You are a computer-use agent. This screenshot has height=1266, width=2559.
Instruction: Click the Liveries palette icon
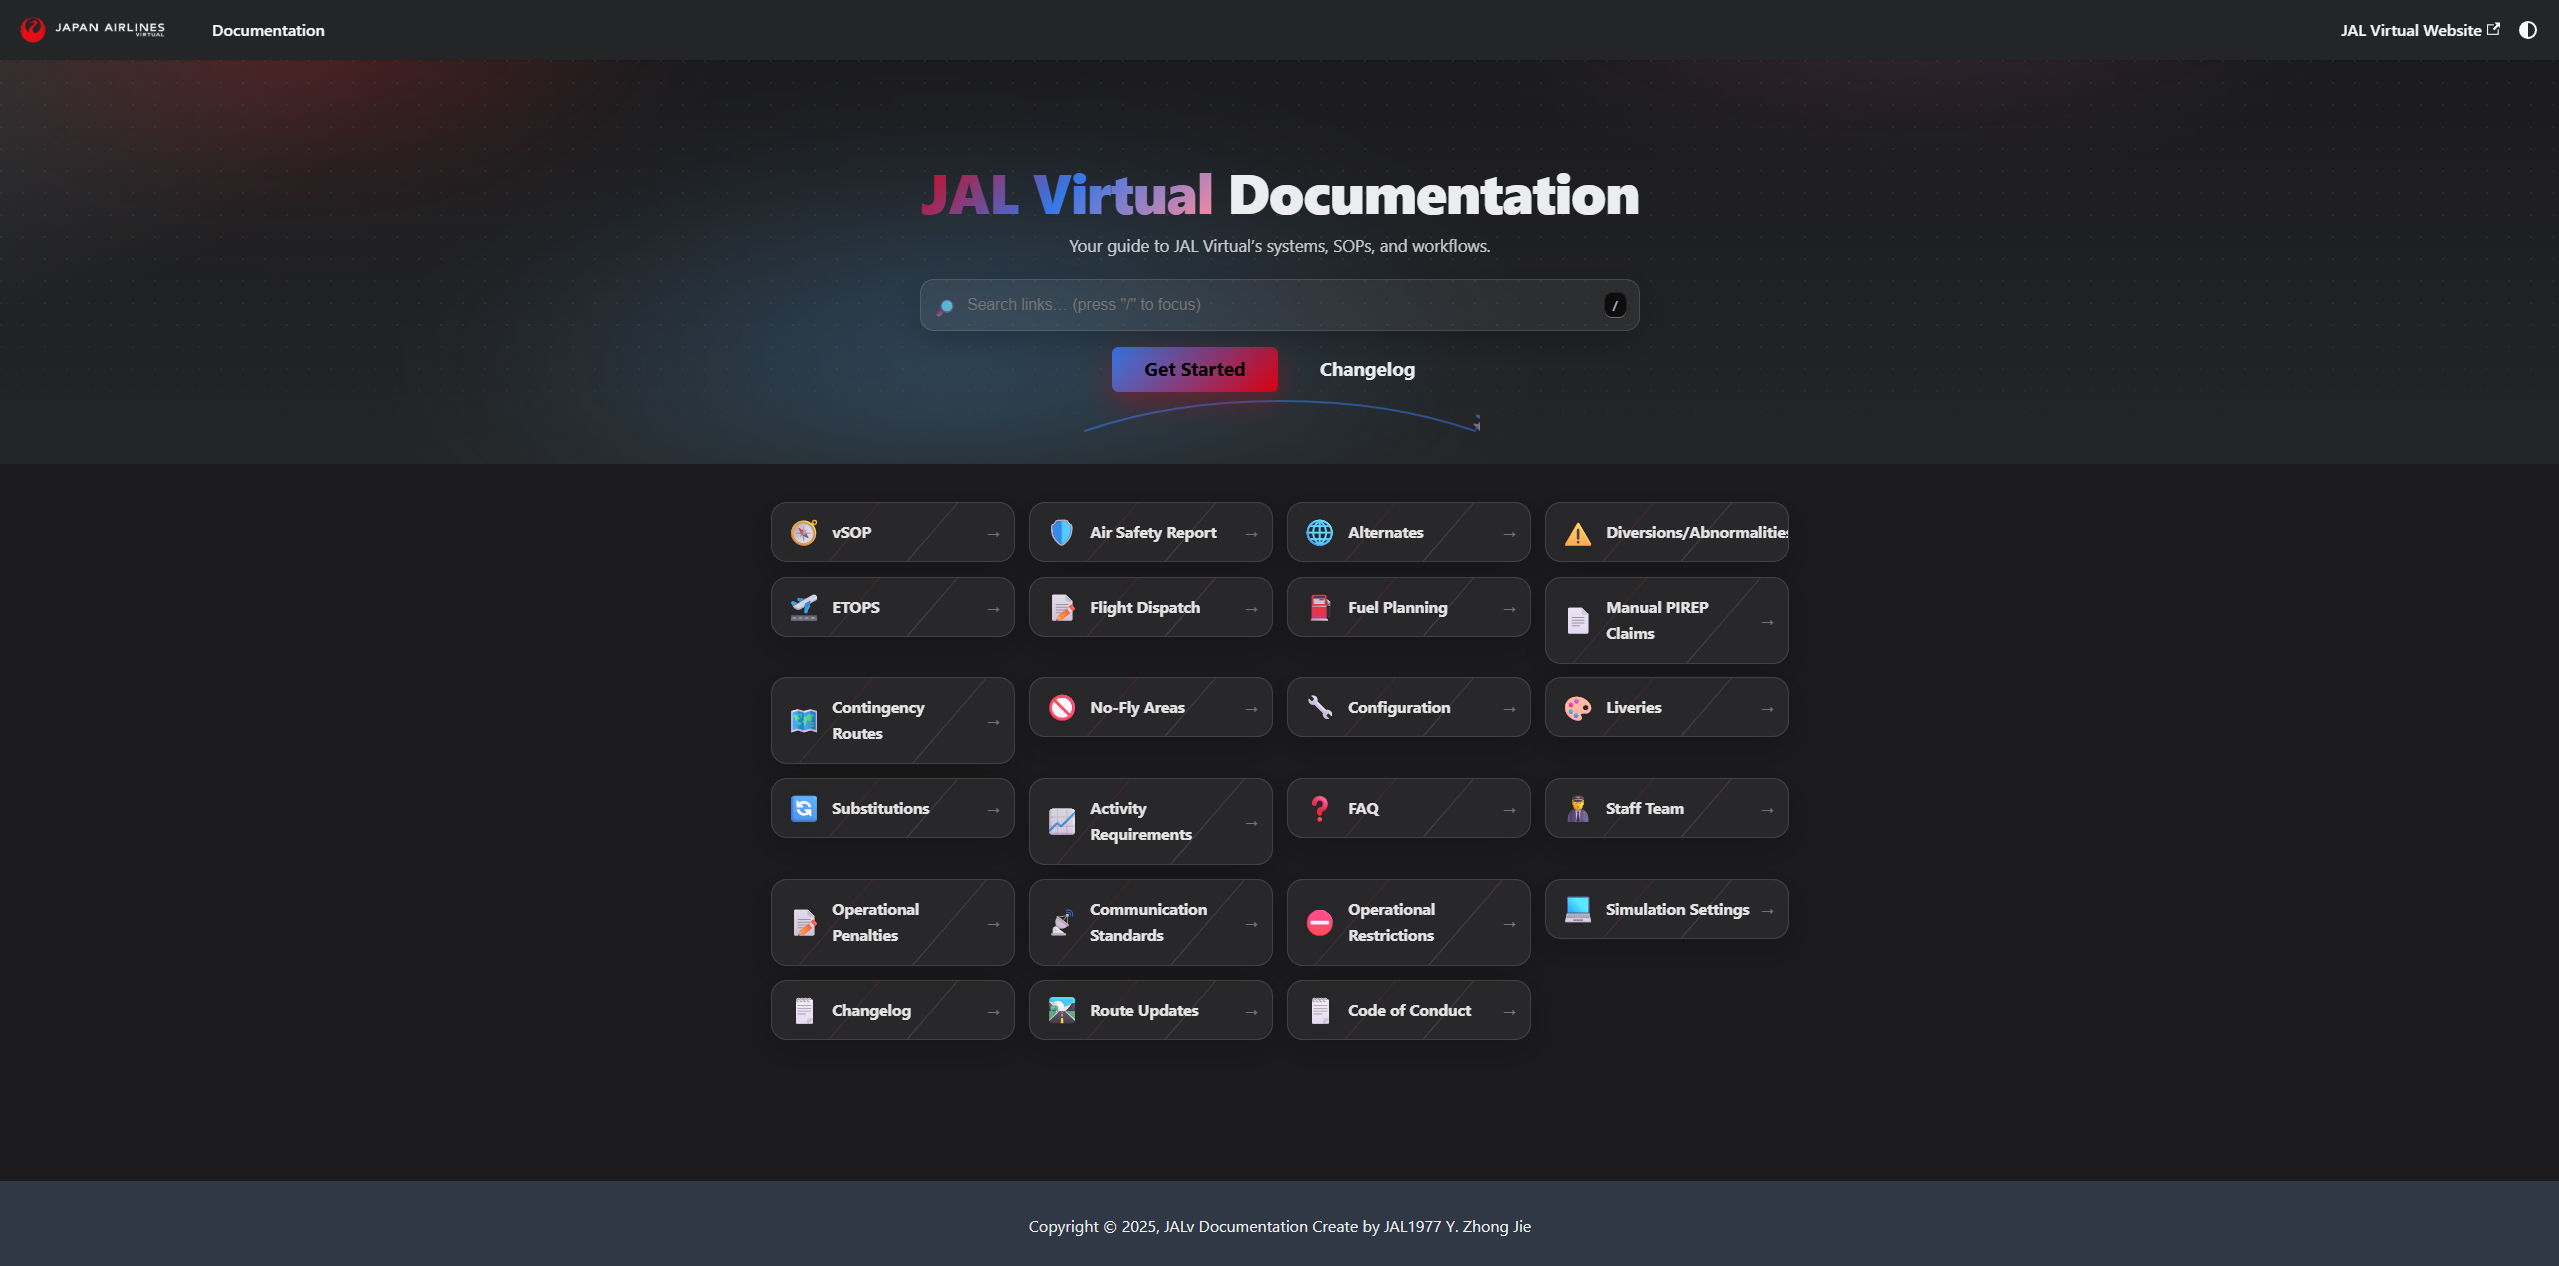[x=1578, y=707]
